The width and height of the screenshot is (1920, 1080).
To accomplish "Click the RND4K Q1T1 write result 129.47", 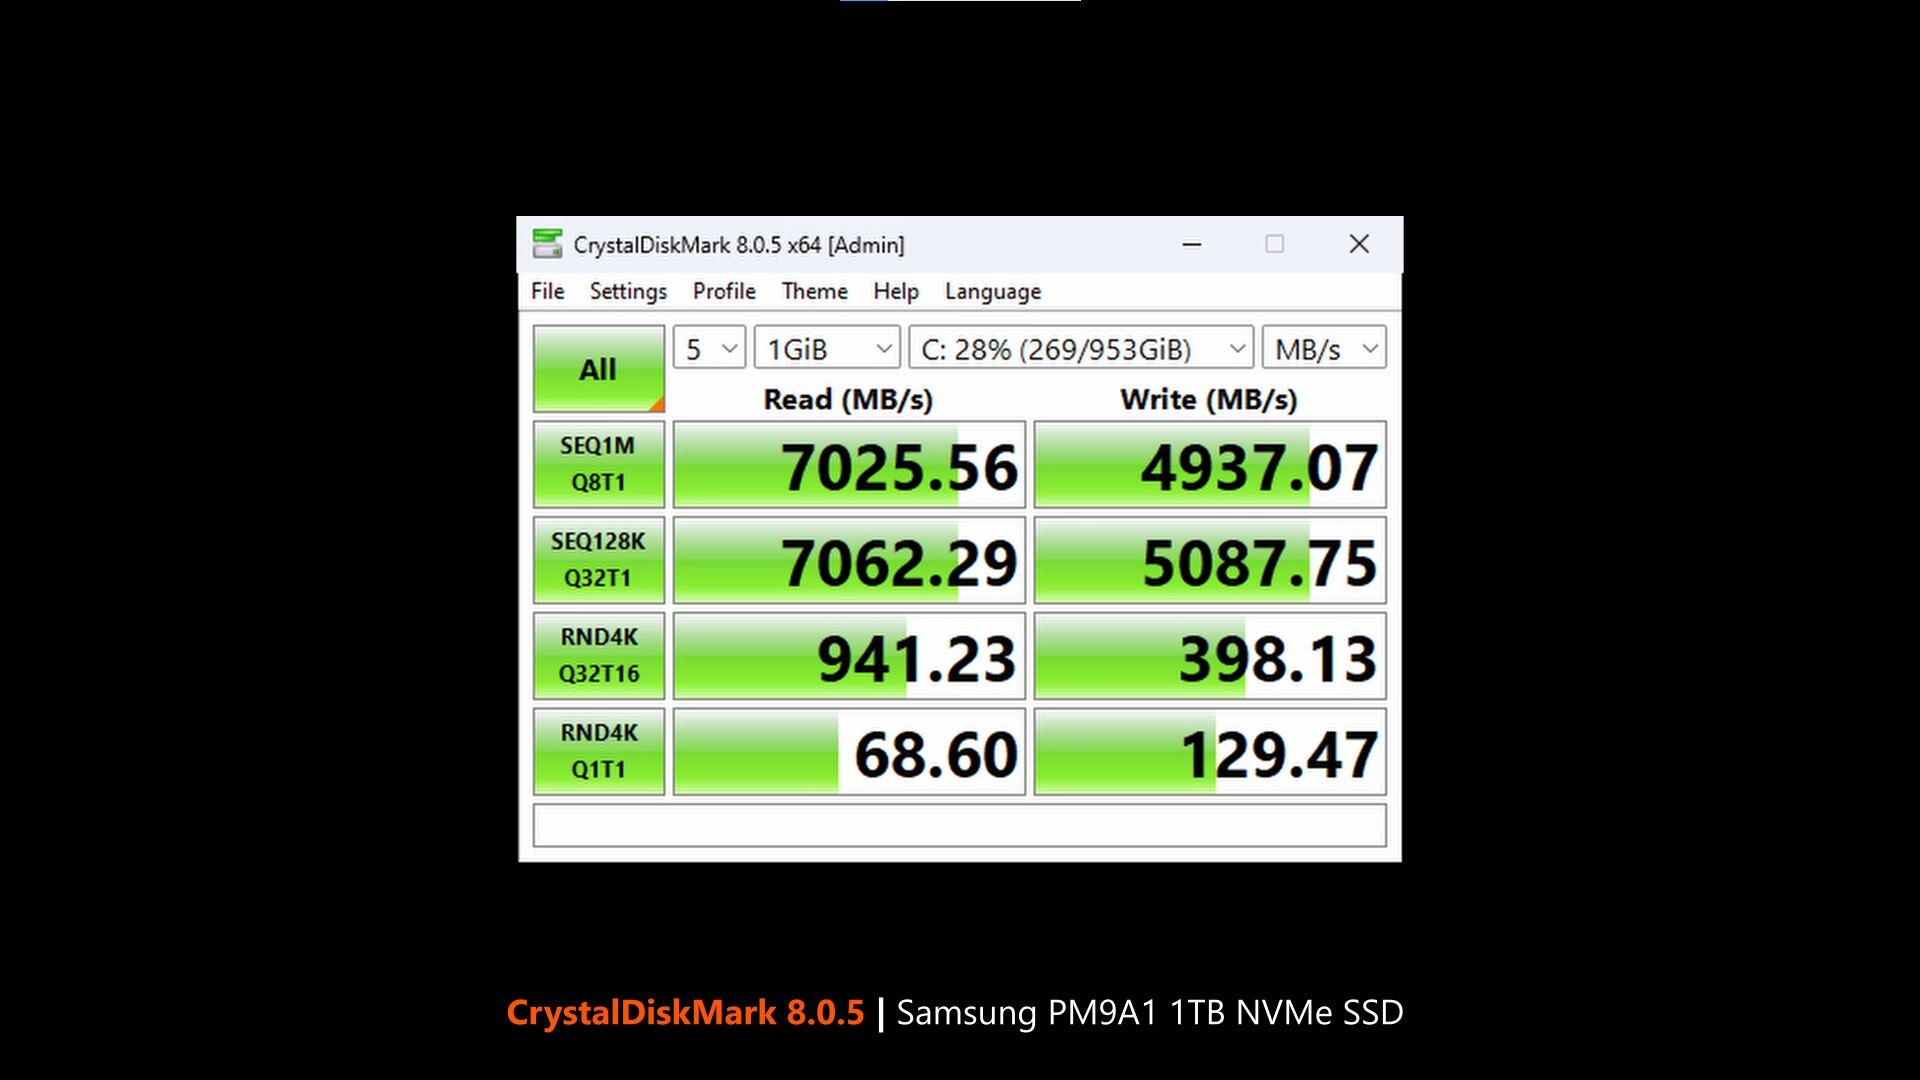I will tap(1210, 753).
